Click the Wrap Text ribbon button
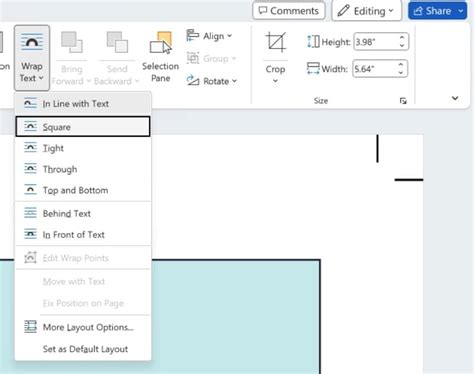This screenshot has width=474, height=374. pos(32,58)
